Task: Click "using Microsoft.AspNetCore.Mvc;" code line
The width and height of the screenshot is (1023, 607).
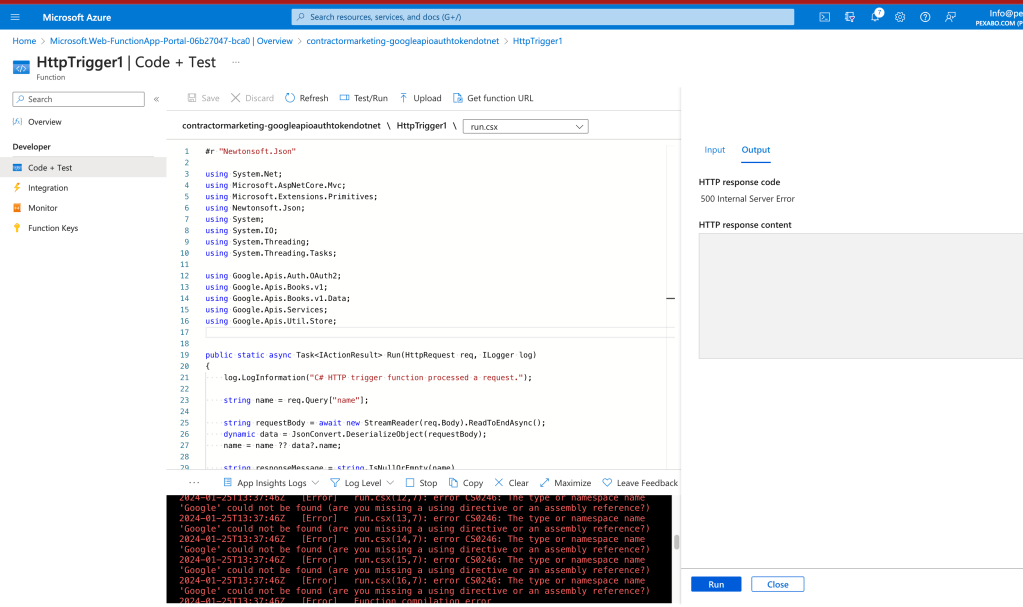Action: pyautogui.click(x=275, y=185)
